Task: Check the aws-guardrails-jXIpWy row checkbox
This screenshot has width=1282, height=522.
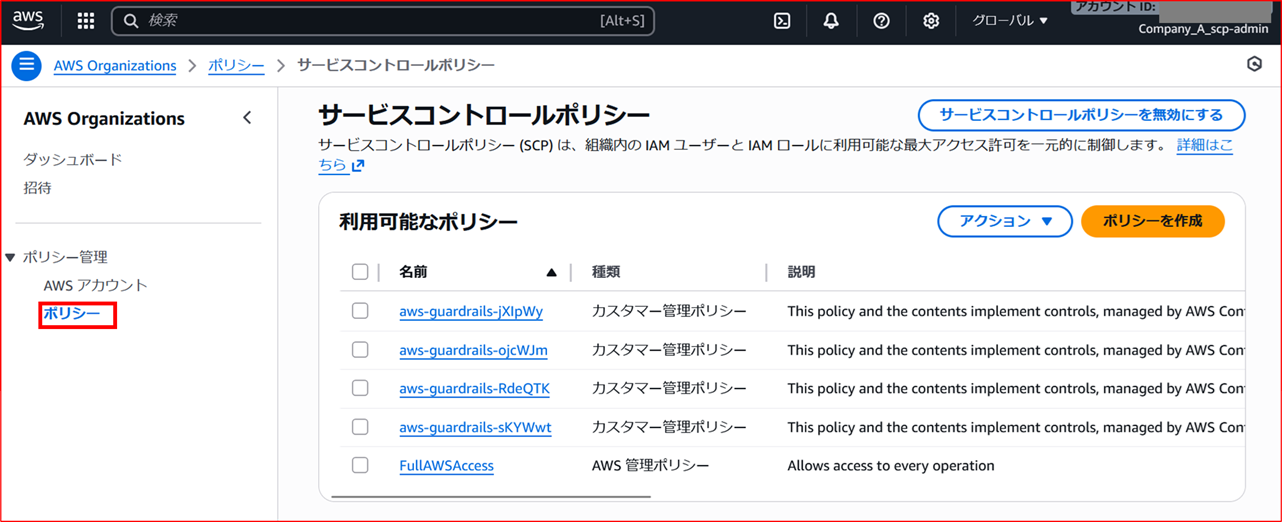Action: point(360,311)
